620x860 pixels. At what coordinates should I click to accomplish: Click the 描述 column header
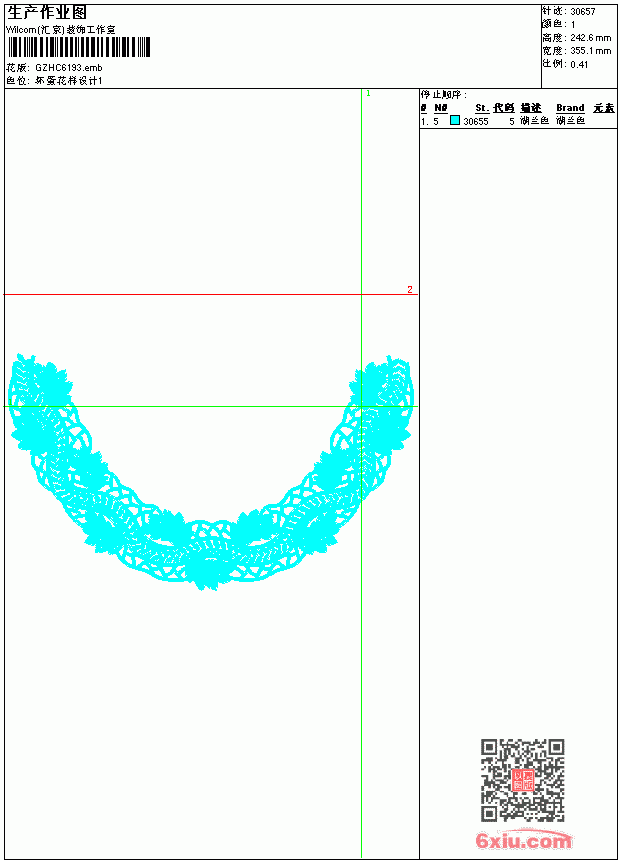pos(531,108)
